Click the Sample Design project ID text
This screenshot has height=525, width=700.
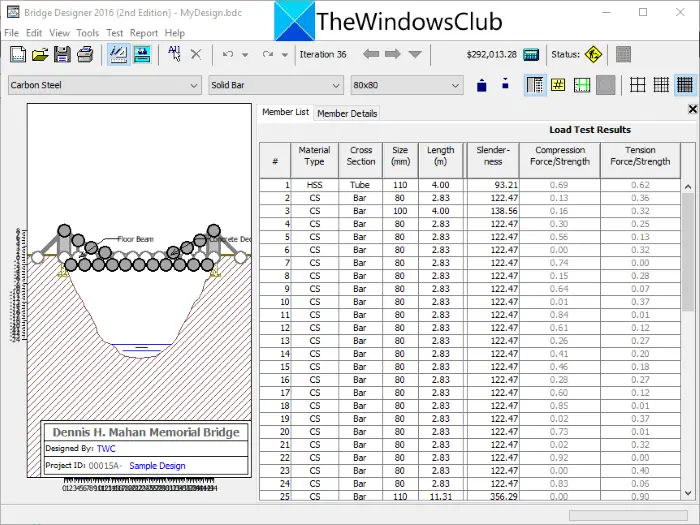pos(157,466)
